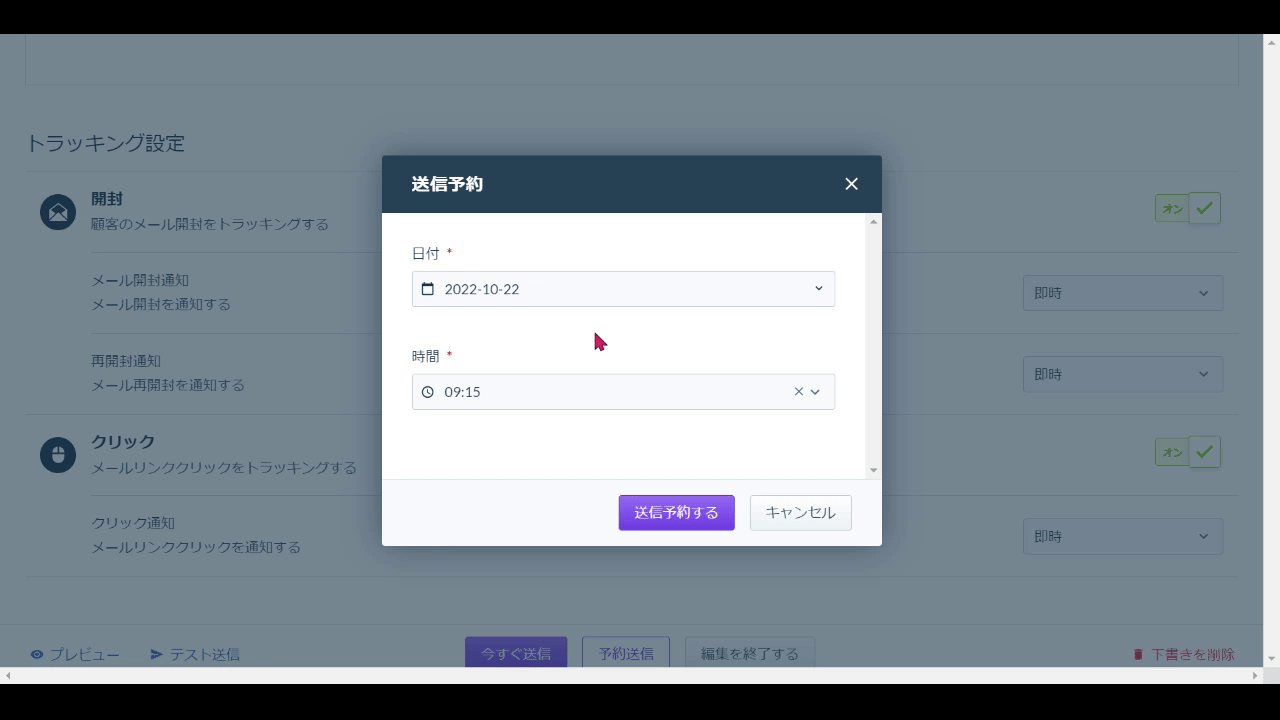Click 再開封通知 row label
Viewport: 1280px width, 720px height.
click(126, 361)
